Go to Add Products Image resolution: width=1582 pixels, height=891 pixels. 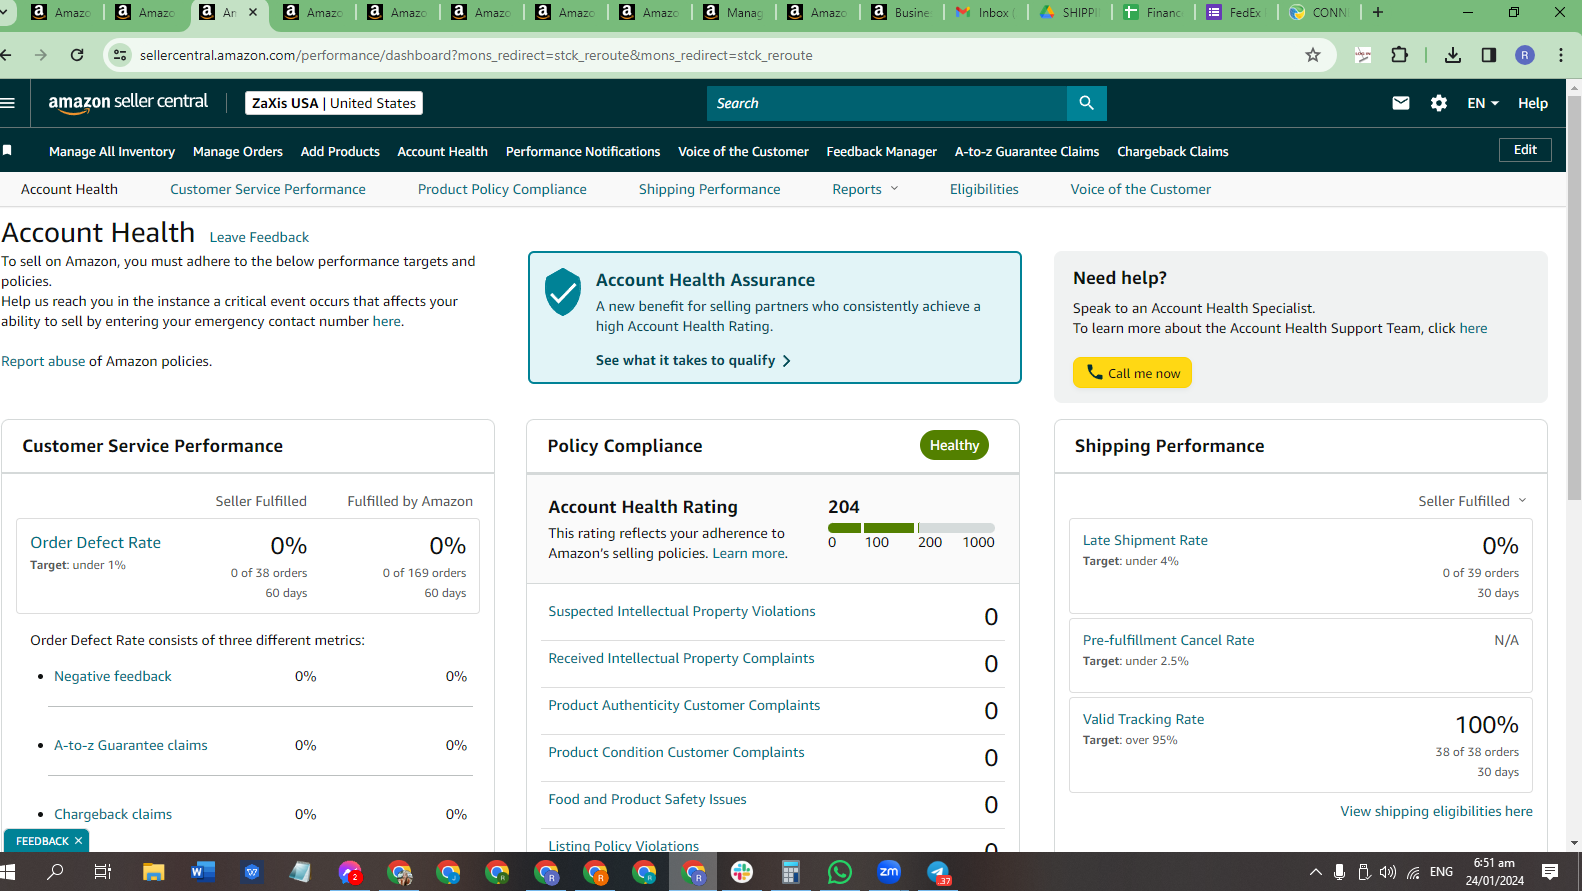click(x=340, y=151)
